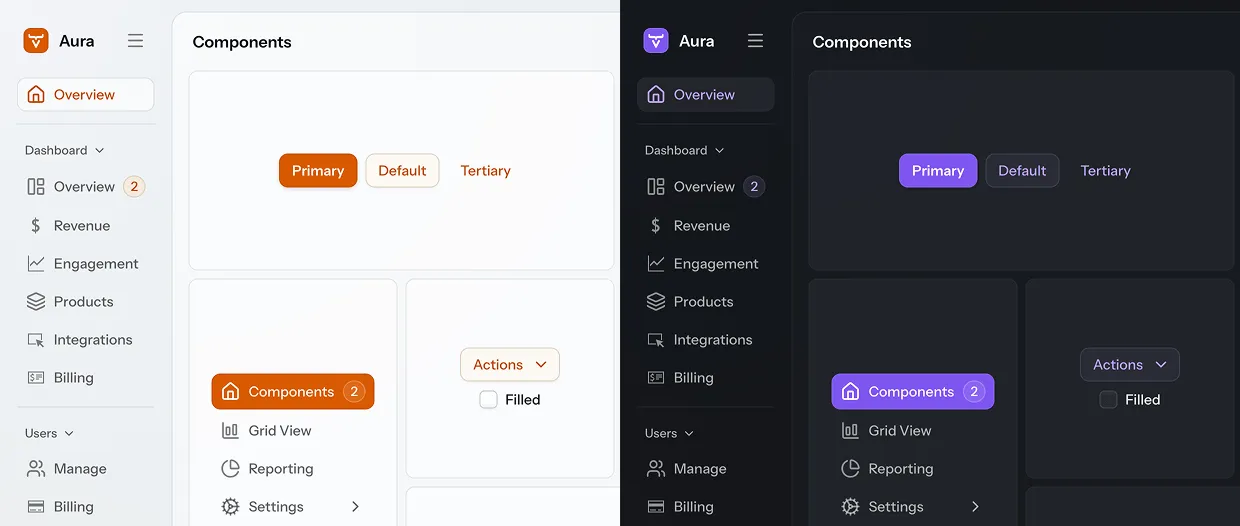Open the Actions dropdown in dark theme

tap(1130, 365)
